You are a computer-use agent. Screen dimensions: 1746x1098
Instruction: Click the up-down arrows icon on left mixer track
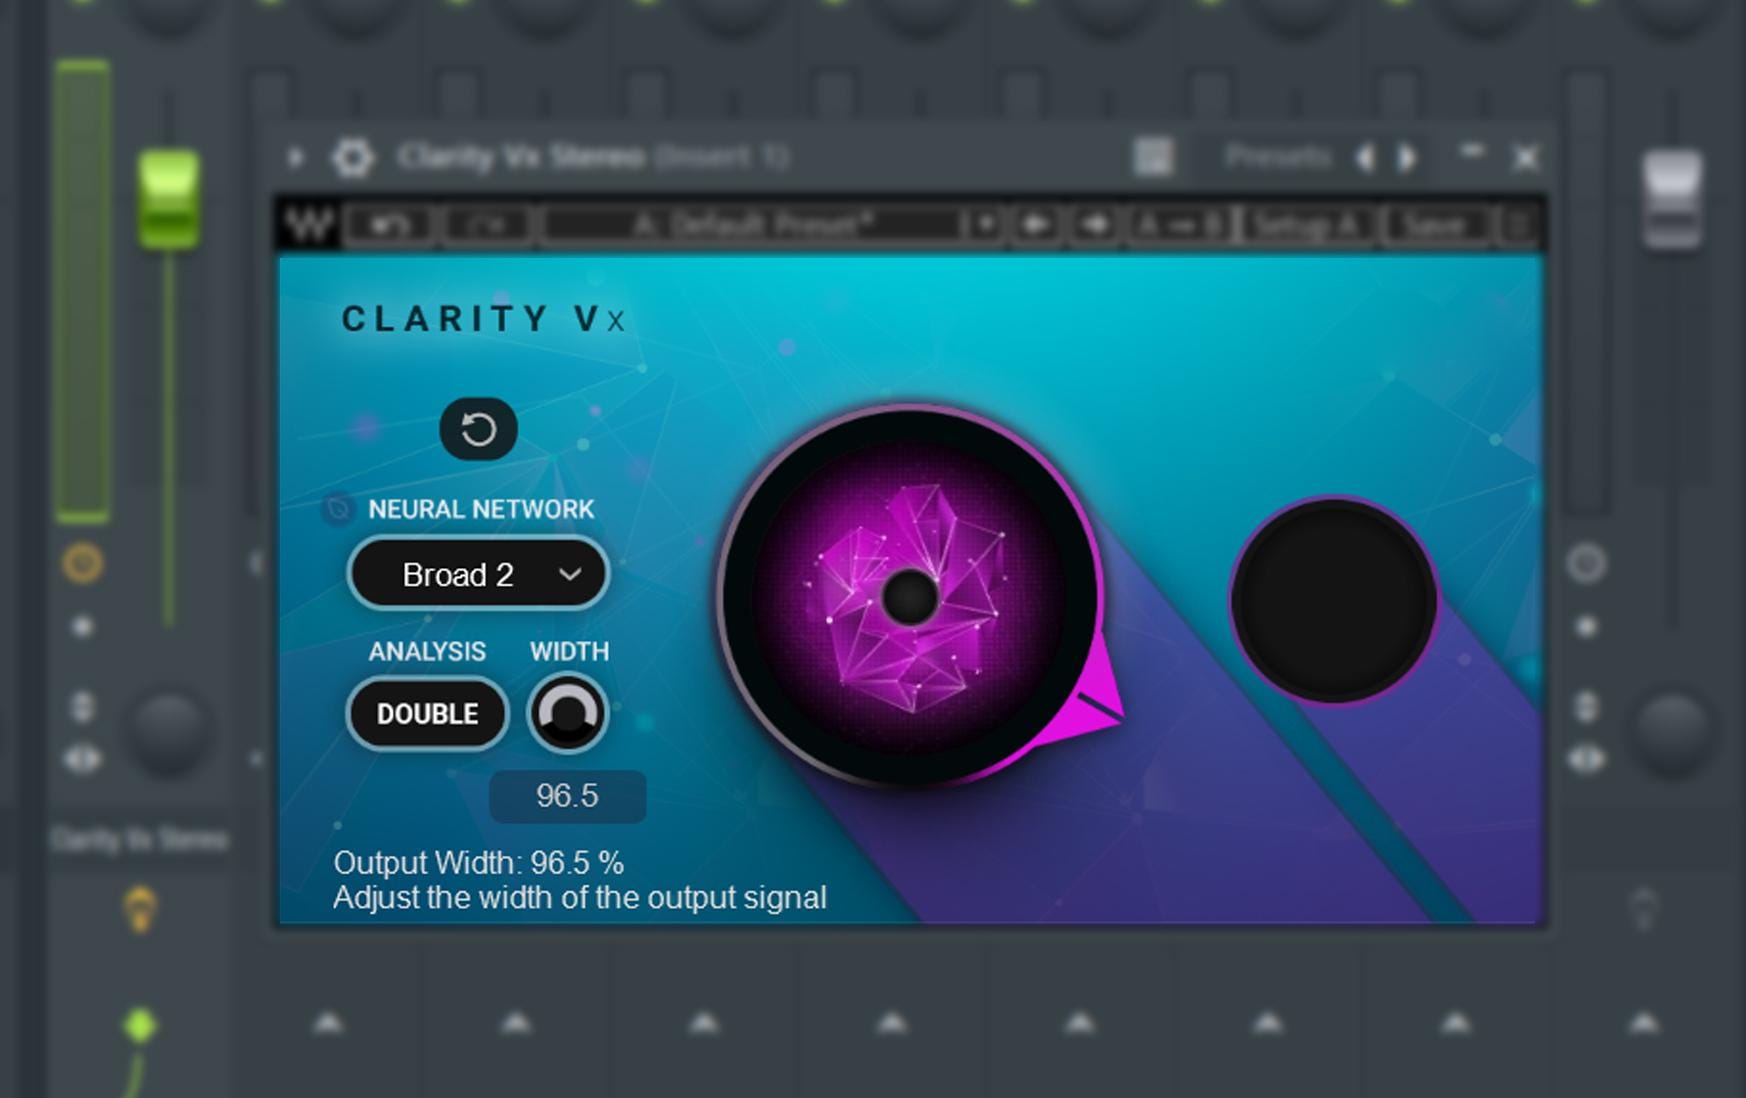pyautogui.click(x=83, y=706)
